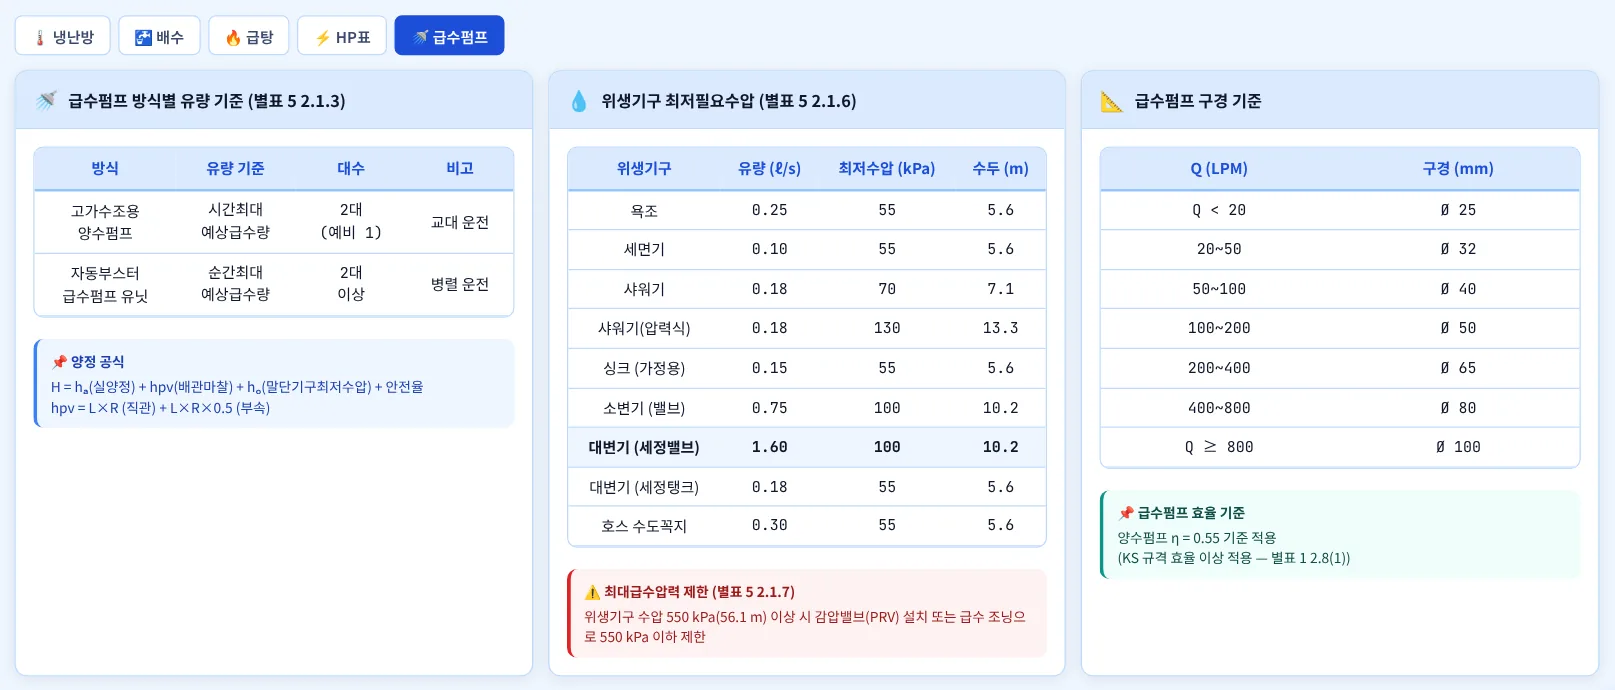Select the 고가수조용 양수펌프 cell
1615x690 pixels.
point(105,222)
